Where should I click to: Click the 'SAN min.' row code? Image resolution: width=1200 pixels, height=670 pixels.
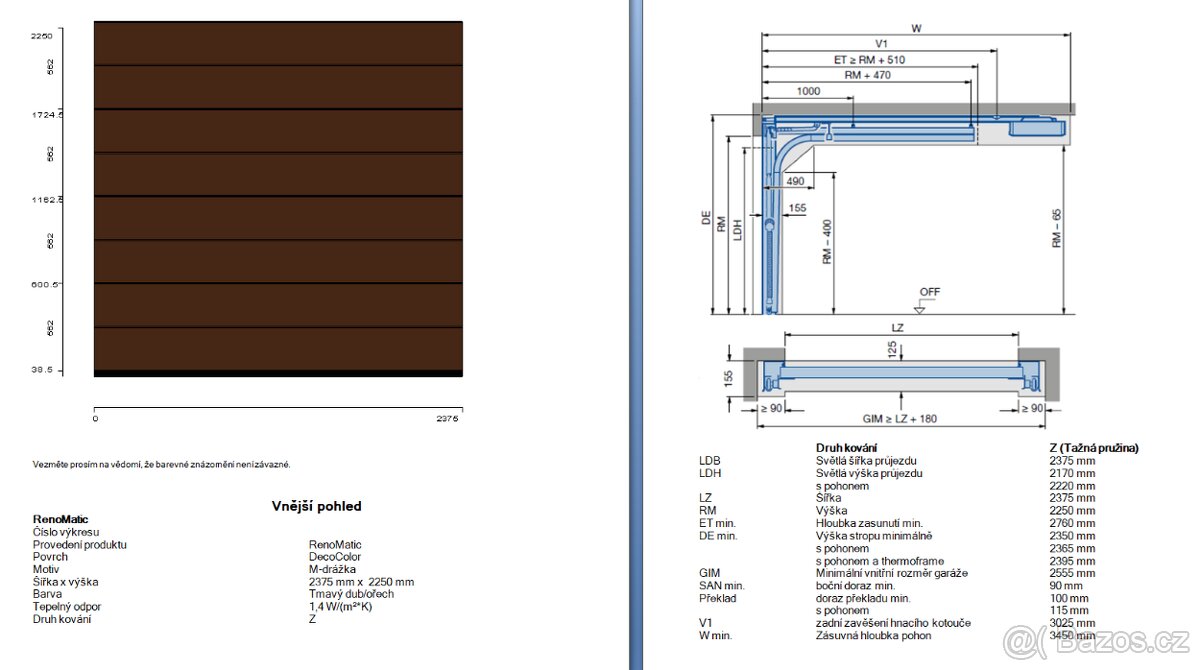point(721,585)
